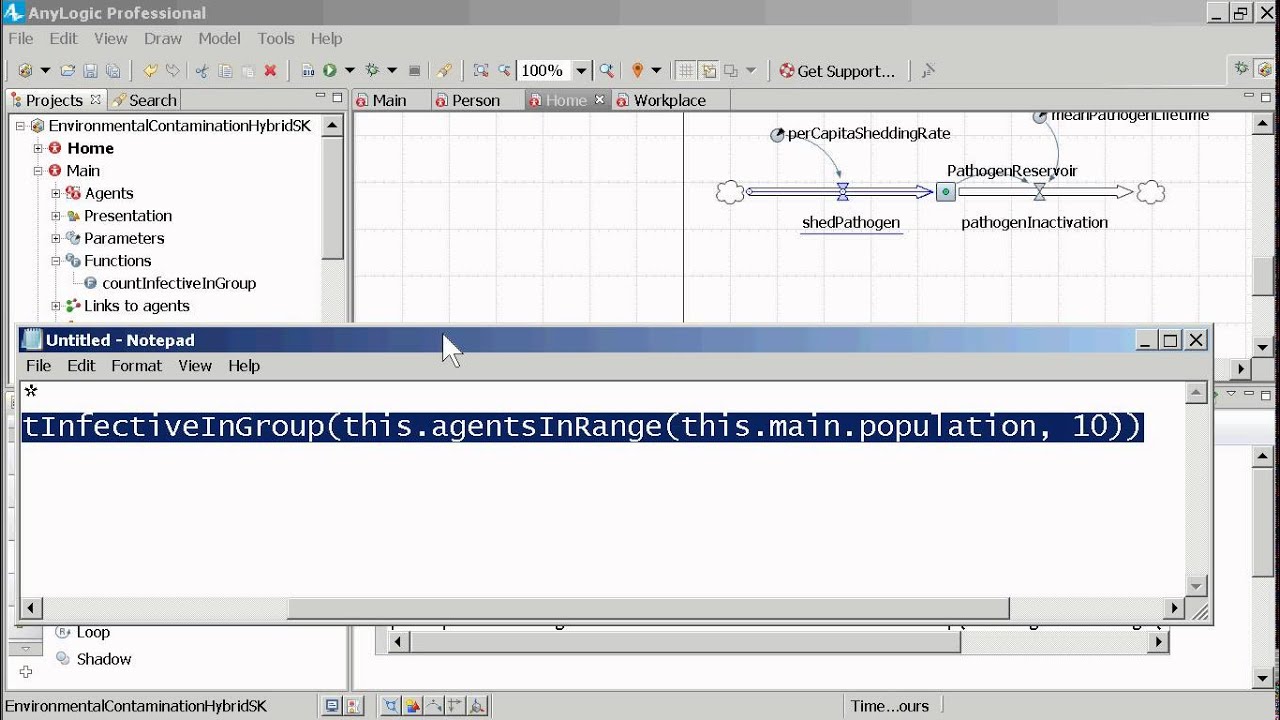Open the Run model dropdown arrow
This screenshot has height=720, width=1280.
pos(350,71)
